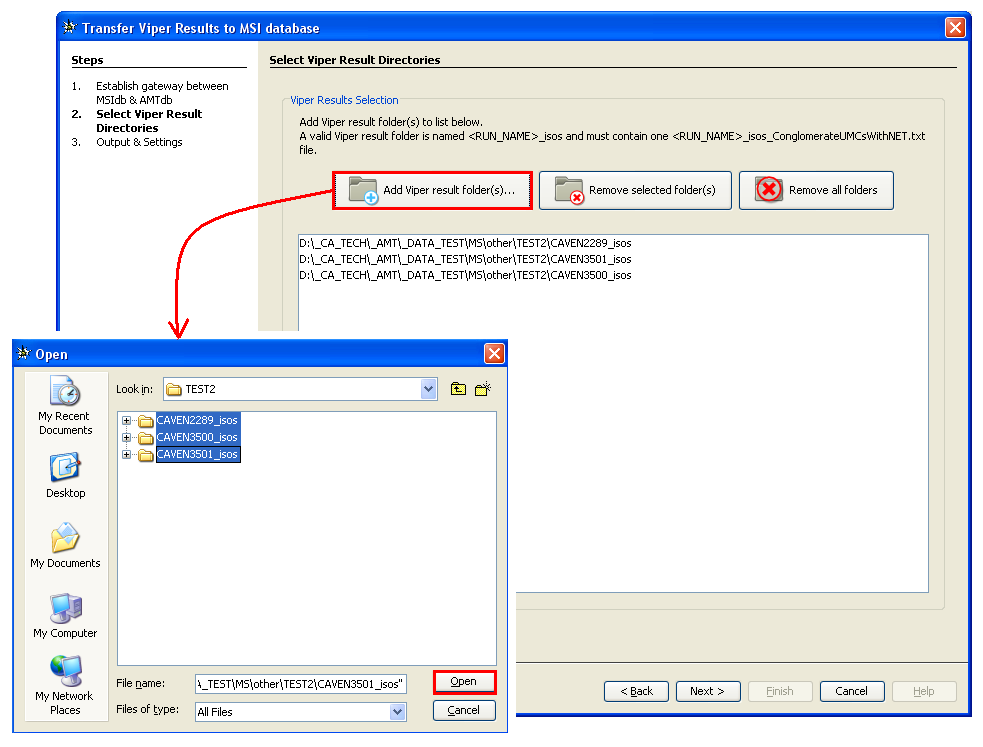
Task: Open My Network Places shortcut
Action: tap(65, 685)
